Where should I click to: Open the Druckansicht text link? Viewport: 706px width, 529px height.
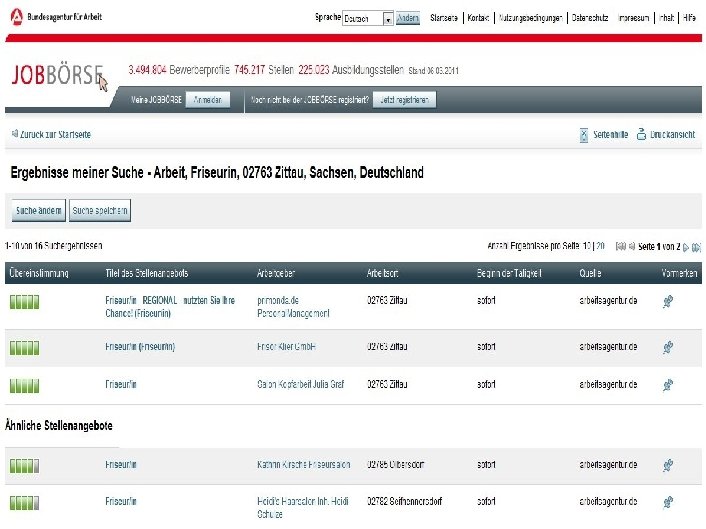673,134
